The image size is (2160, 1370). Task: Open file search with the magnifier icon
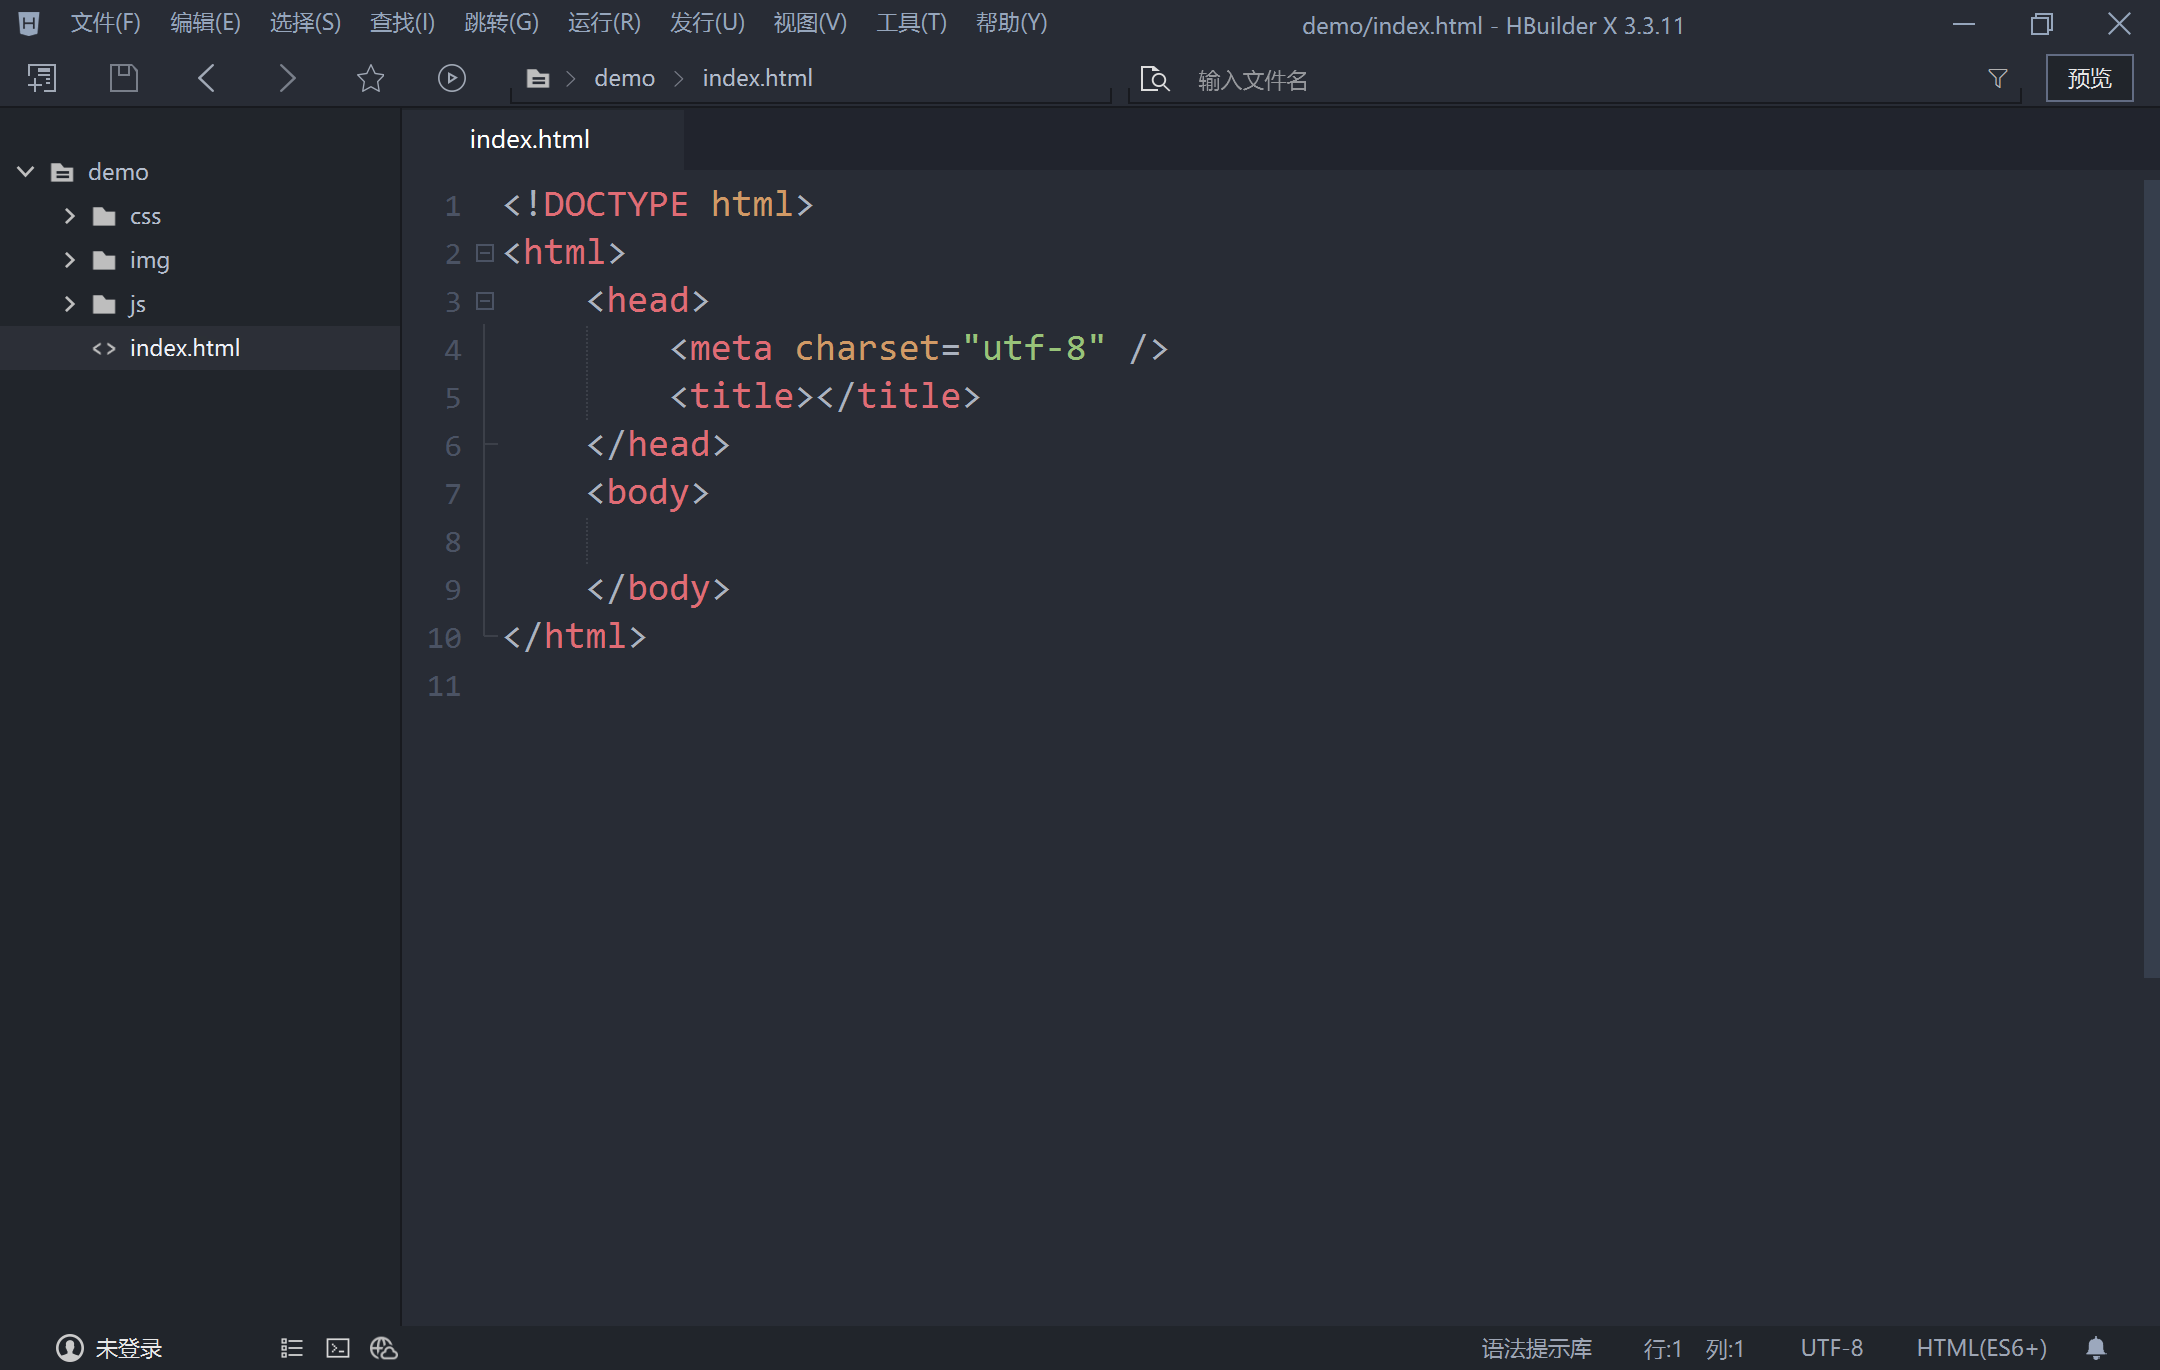point(1154,78)
